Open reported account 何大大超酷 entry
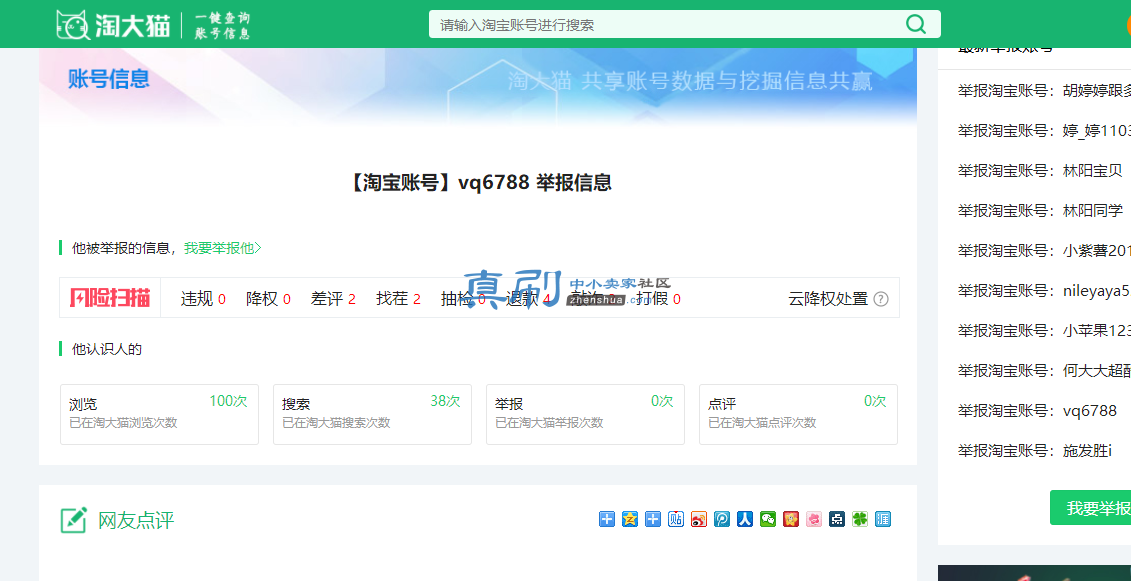1131x581 pixels. (x=1044, y=371)
